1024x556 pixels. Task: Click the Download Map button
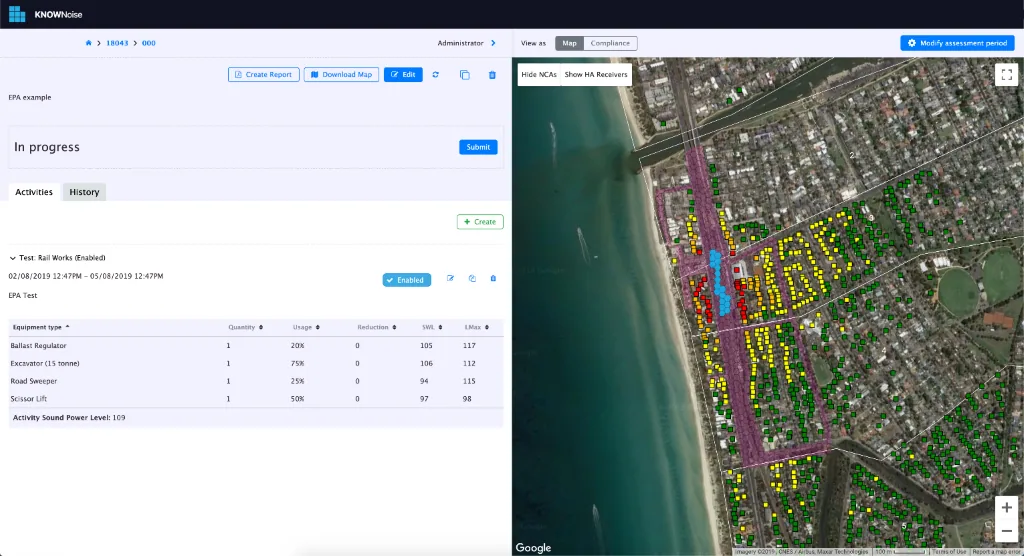[x=341, y=74]
